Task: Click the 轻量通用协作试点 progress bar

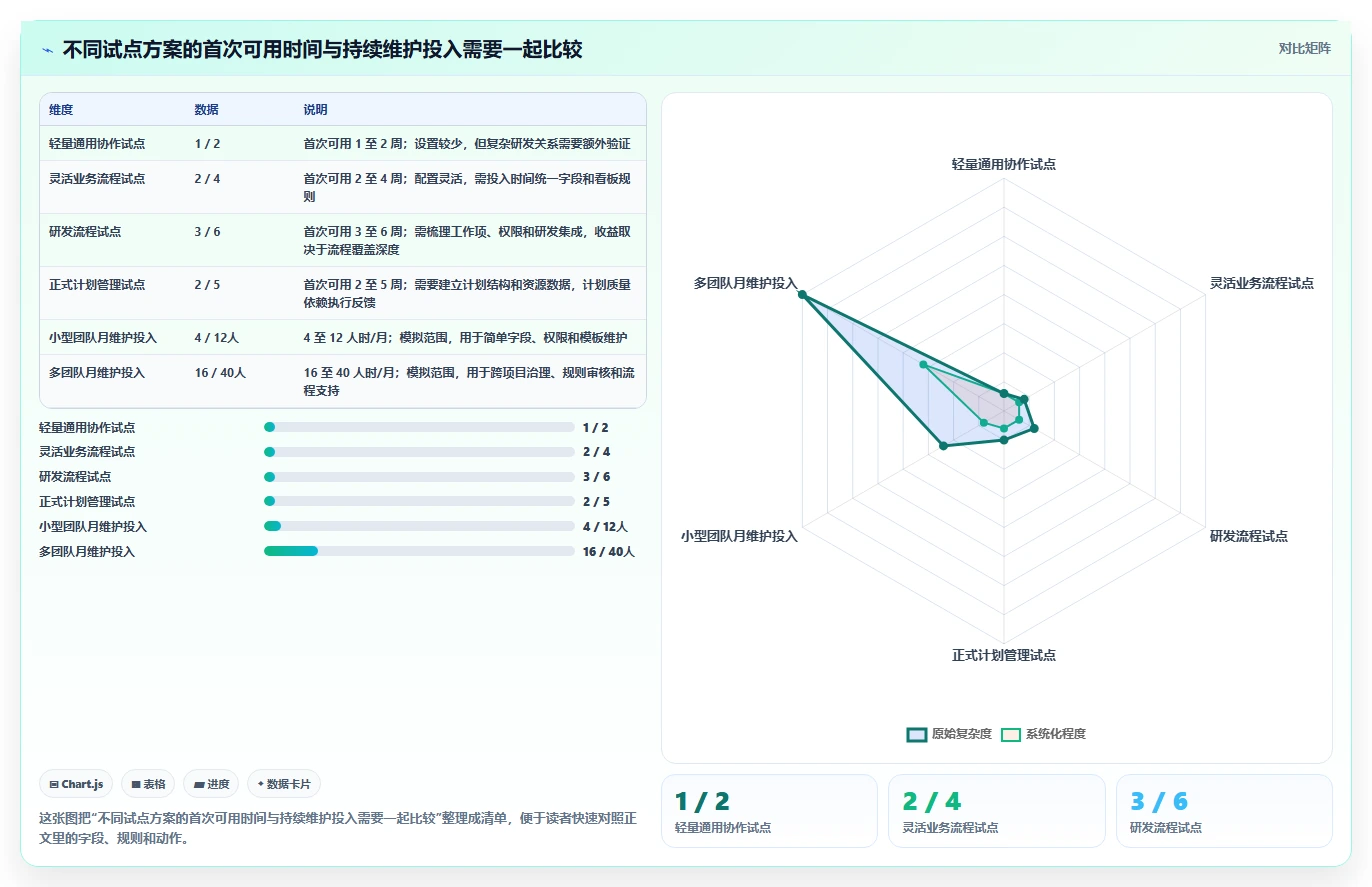Action: pyautogui.click(x=419, y=427)
